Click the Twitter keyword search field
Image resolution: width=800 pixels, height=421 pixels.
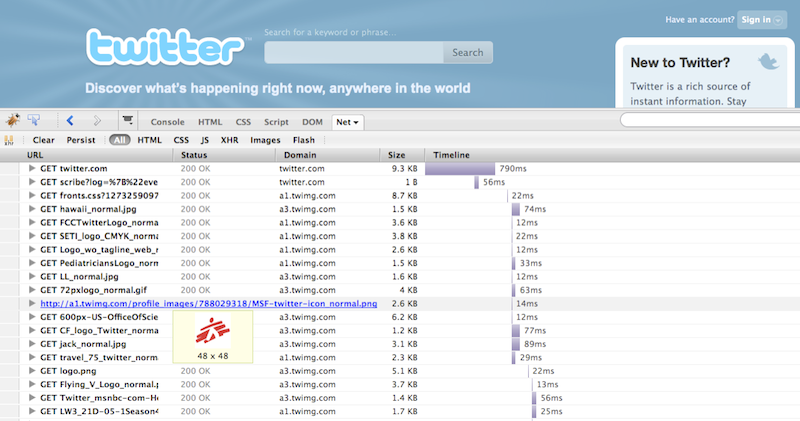pos(354,53)
